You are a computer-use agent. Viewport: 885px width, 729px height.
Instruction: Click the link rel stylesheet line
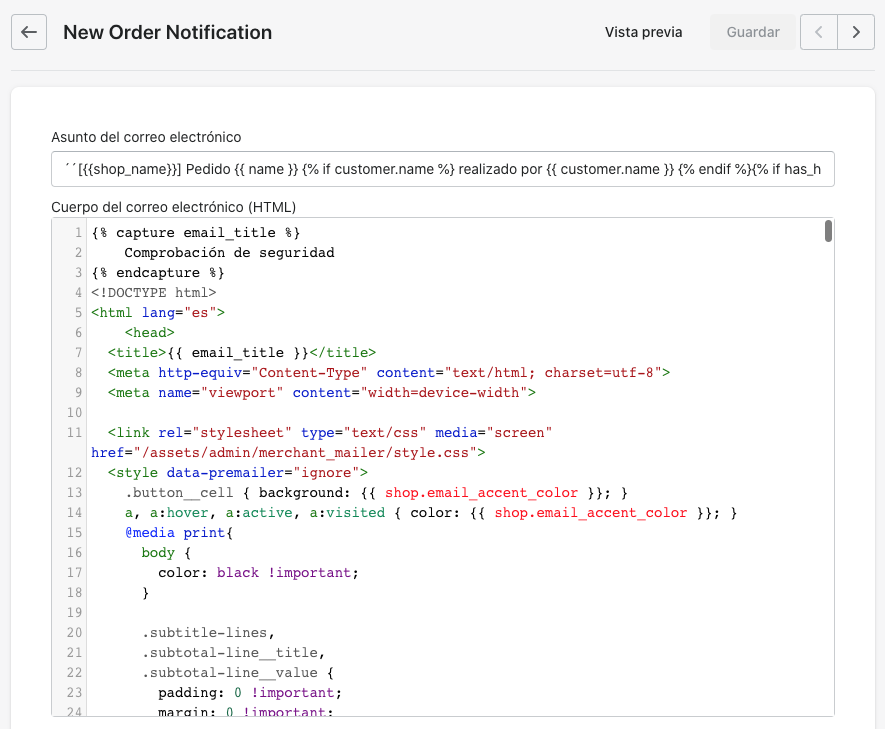coord(330,433)
